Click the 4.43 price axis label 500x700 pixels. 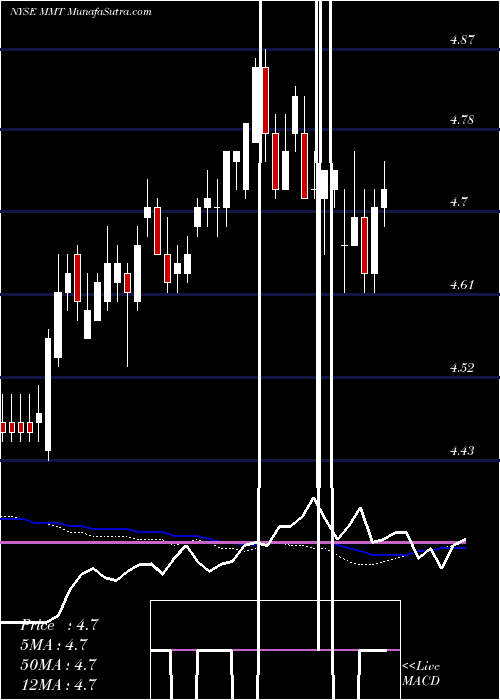pos(462,451)
